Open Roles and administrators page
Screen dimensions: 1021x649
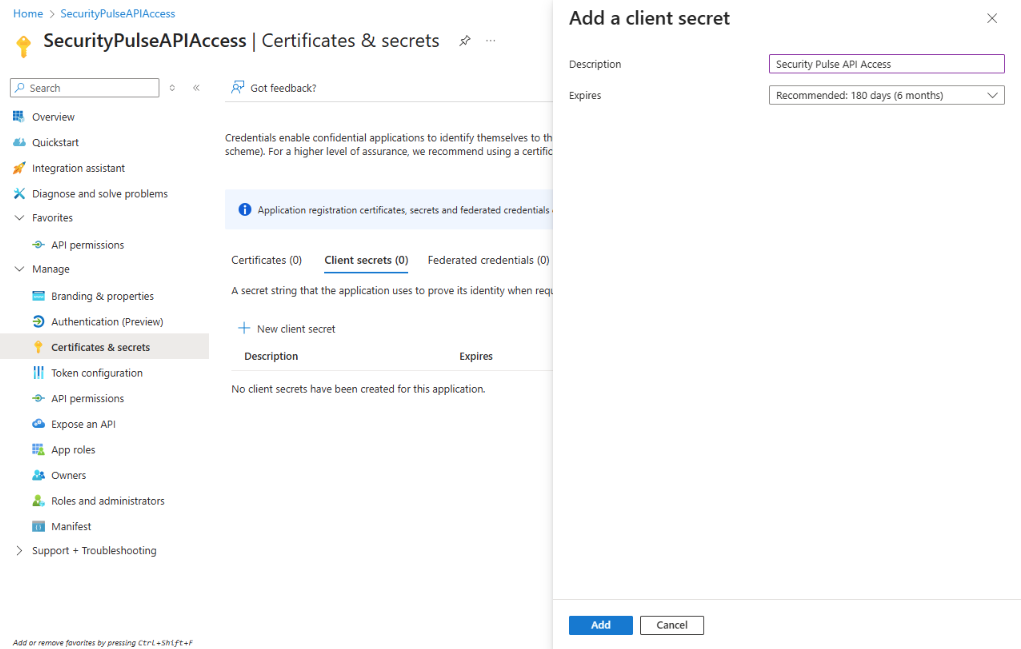point(107,501)
